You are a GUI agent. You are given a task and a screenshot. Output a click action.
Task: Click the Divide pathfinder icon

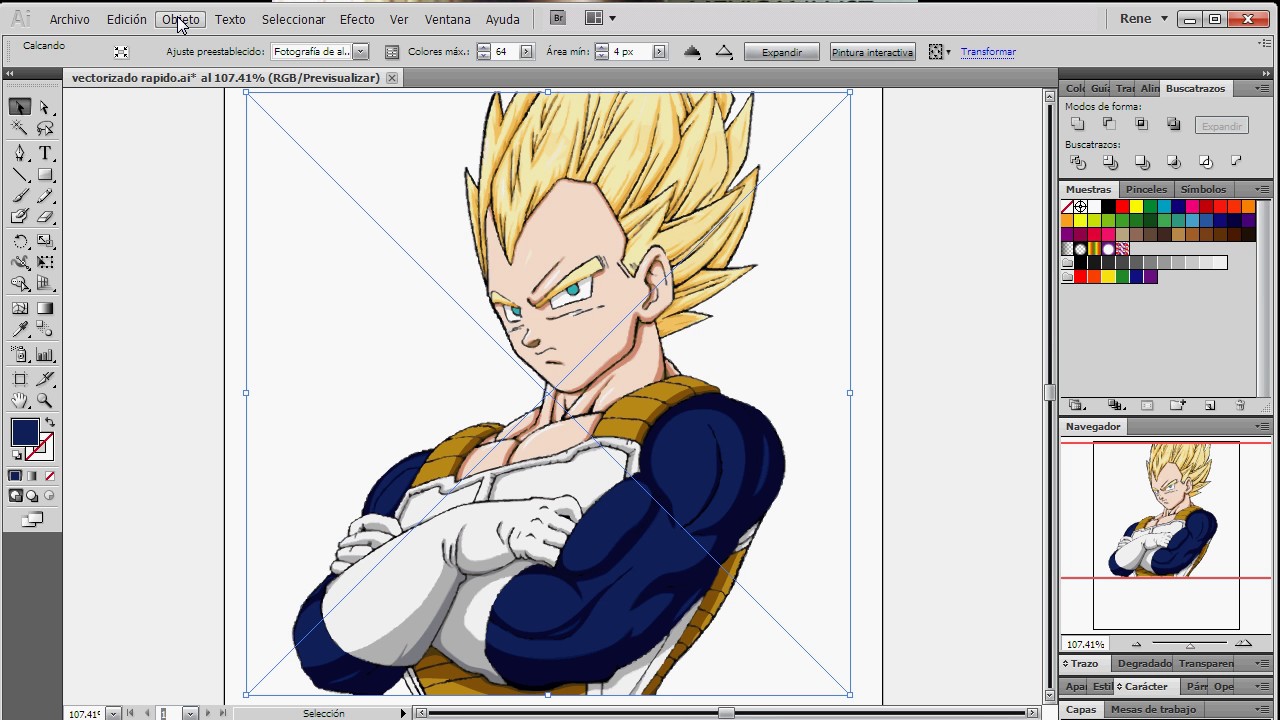coord(1077,162)
